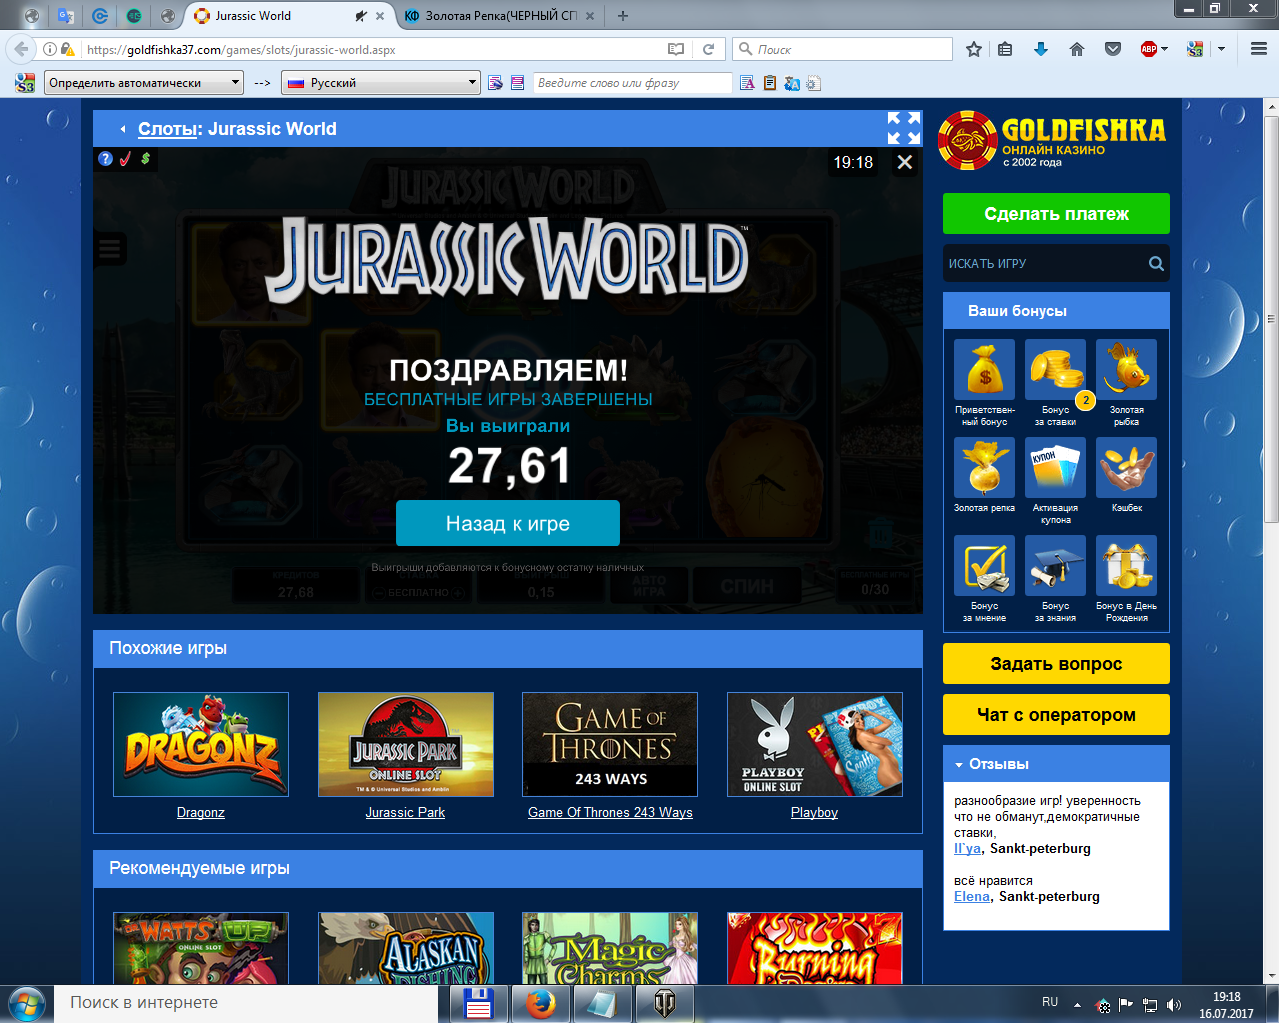Open reviewer Elena profile link
Screen dimensions: 1279x1023
971,896
